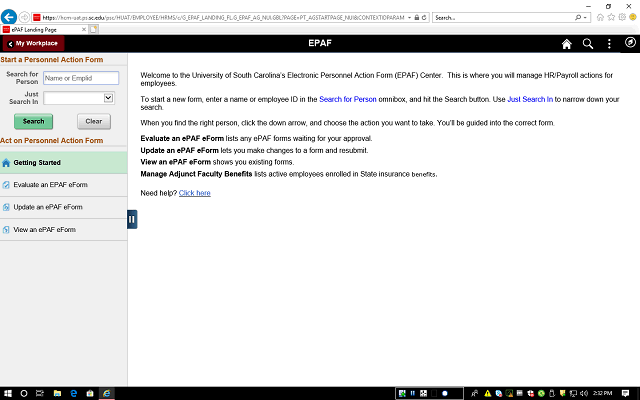Open Evaluate an EPAF eForm

64,185
